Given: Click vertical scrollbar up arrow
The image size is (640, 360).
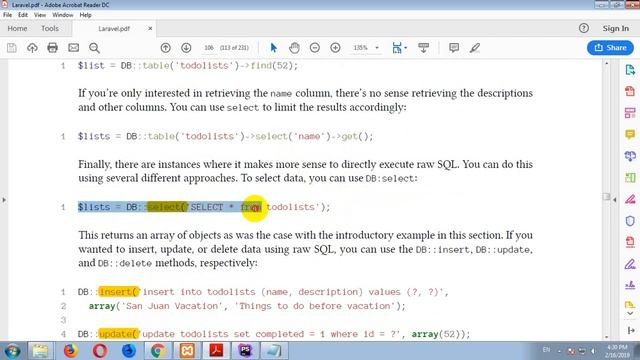Looking at the screenshot, I should pos(606,64).
